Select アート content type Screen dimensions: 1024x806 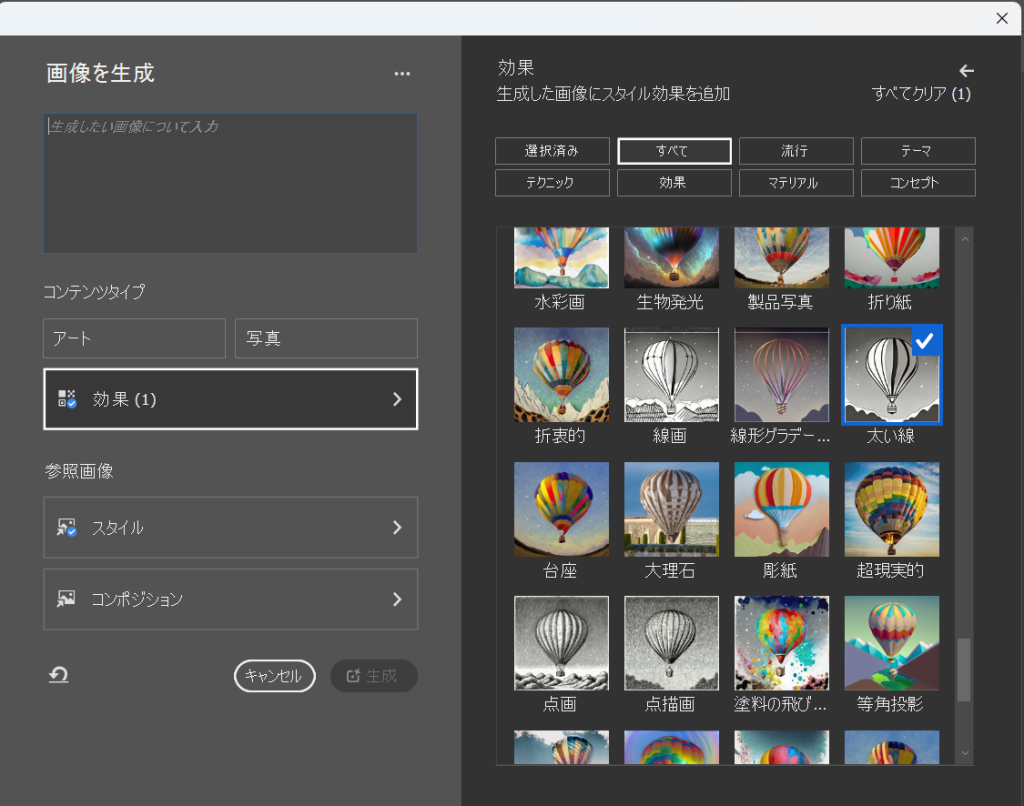[134, 339]
